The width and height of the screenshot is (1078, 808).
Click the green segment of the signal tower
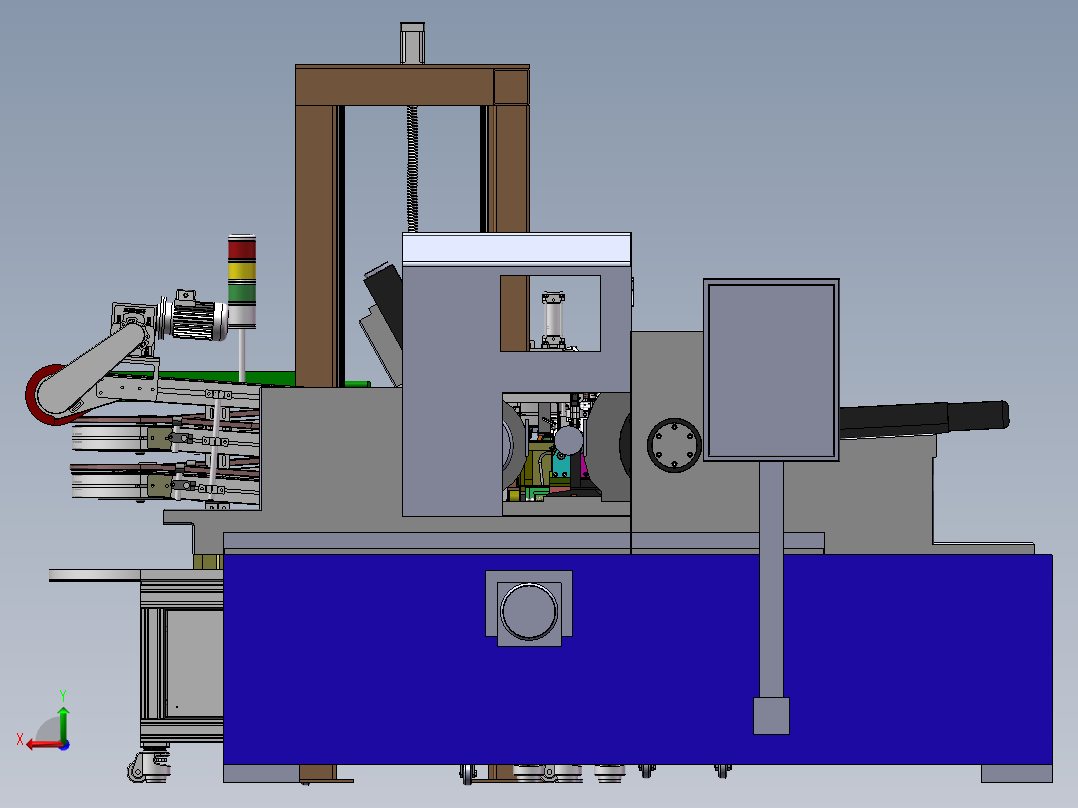pos(242,294)
